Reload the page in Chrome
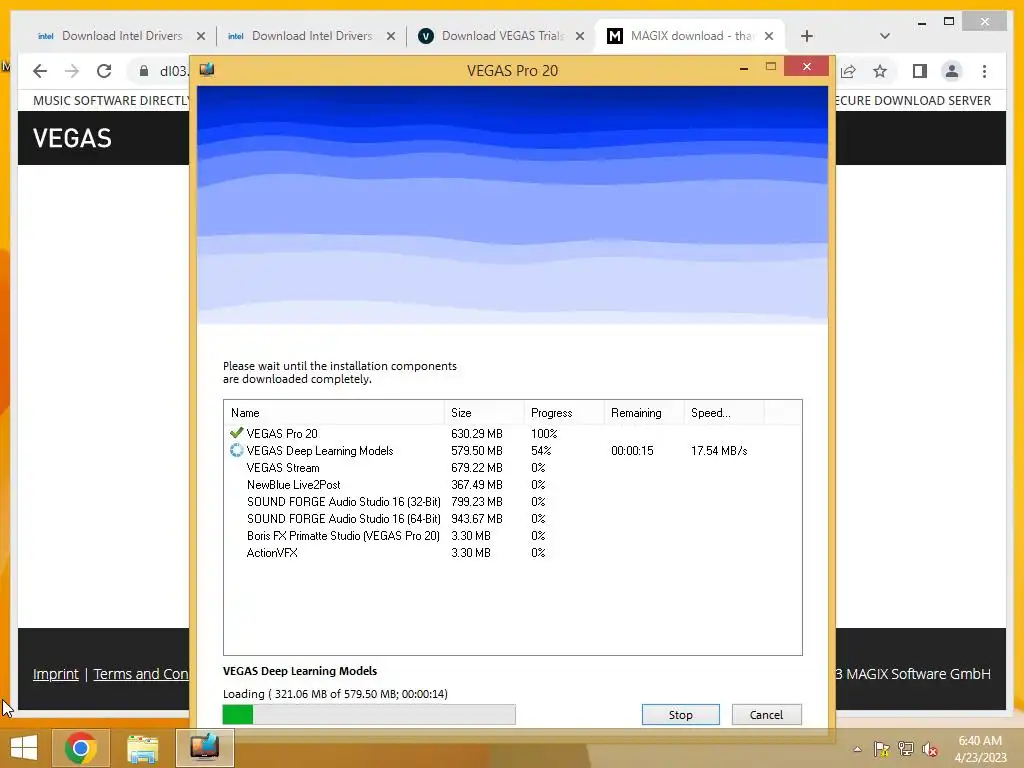 (104, 71)
